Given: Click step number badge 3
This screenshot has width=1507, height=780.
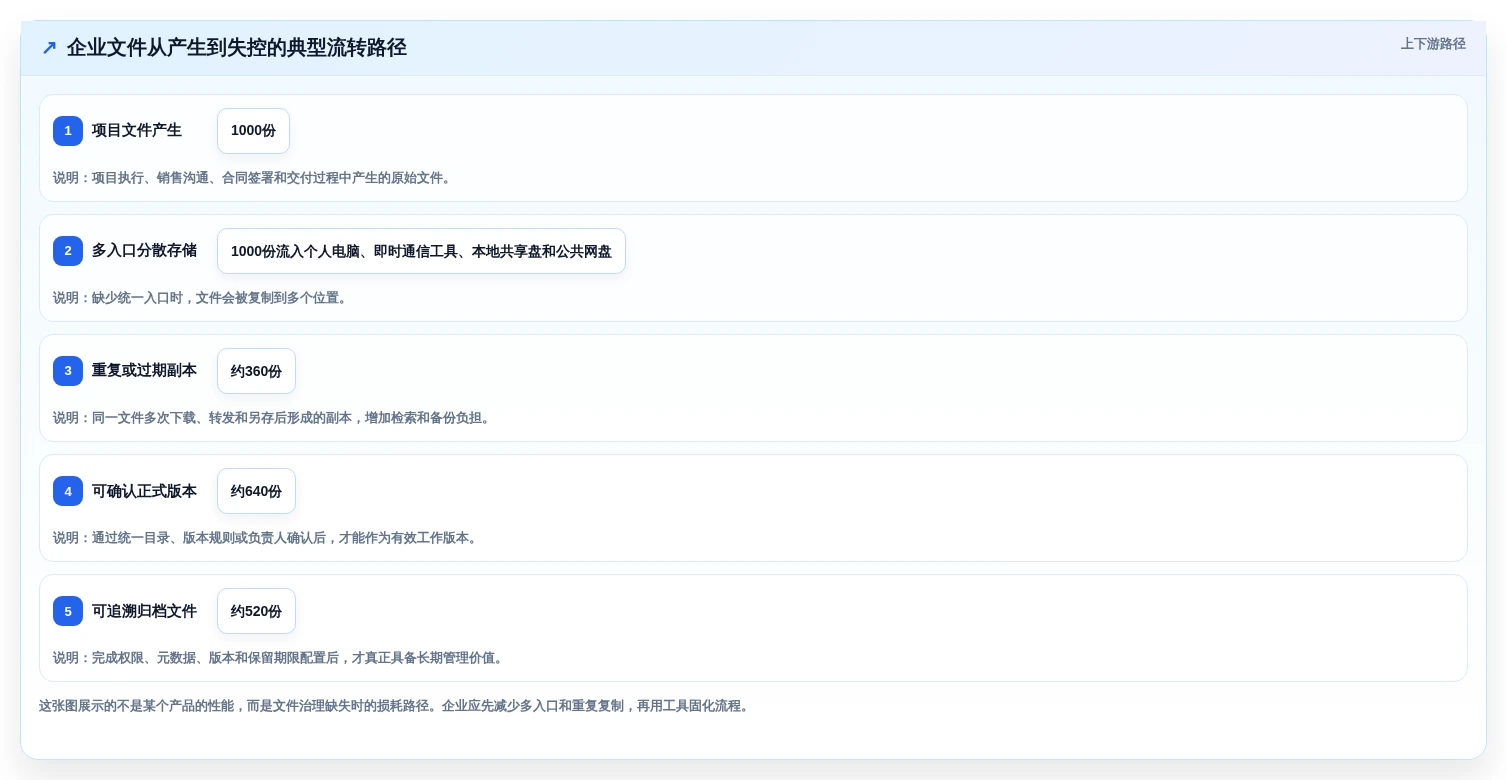Looking at the screenshot, I should click(68, 371).
